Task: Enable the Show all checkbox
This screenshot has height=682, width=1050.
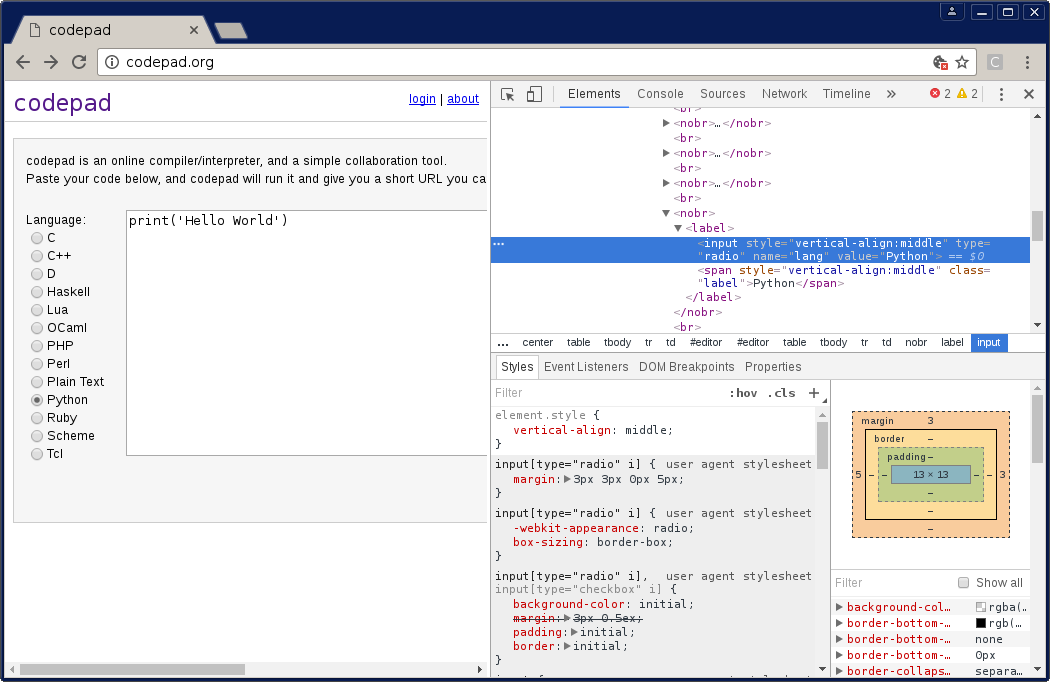Action: tap(964, 583)
